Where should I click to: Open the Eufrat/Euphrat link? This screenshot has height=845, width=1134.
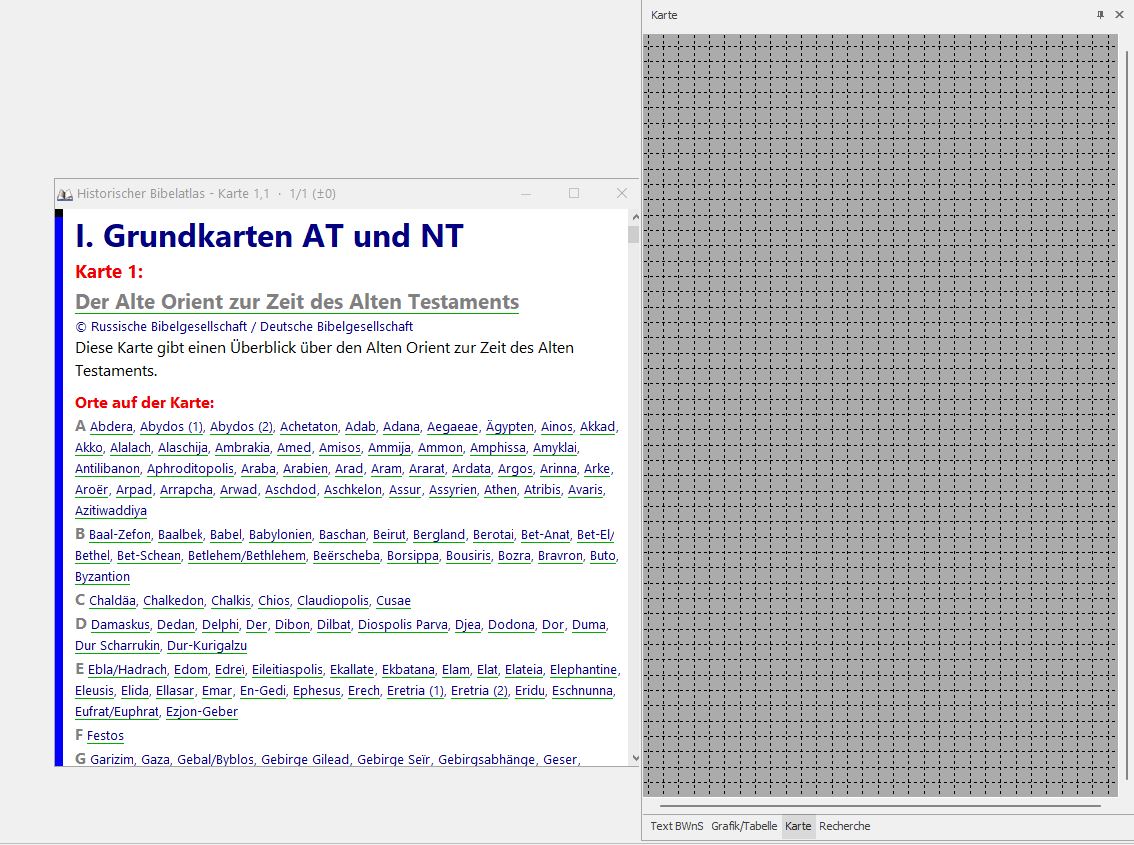(x=117, y=712)
